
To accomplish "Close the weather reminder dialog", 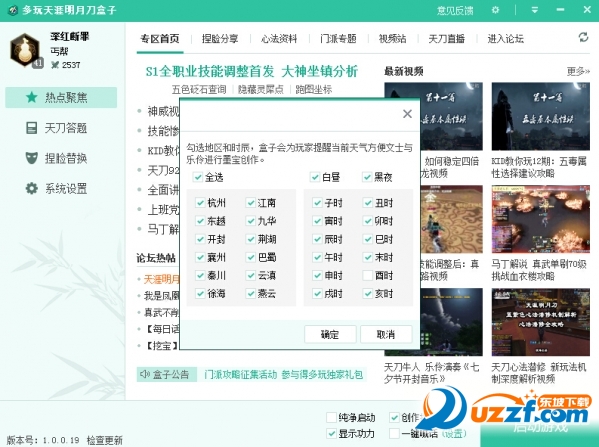I will [407, 114].
